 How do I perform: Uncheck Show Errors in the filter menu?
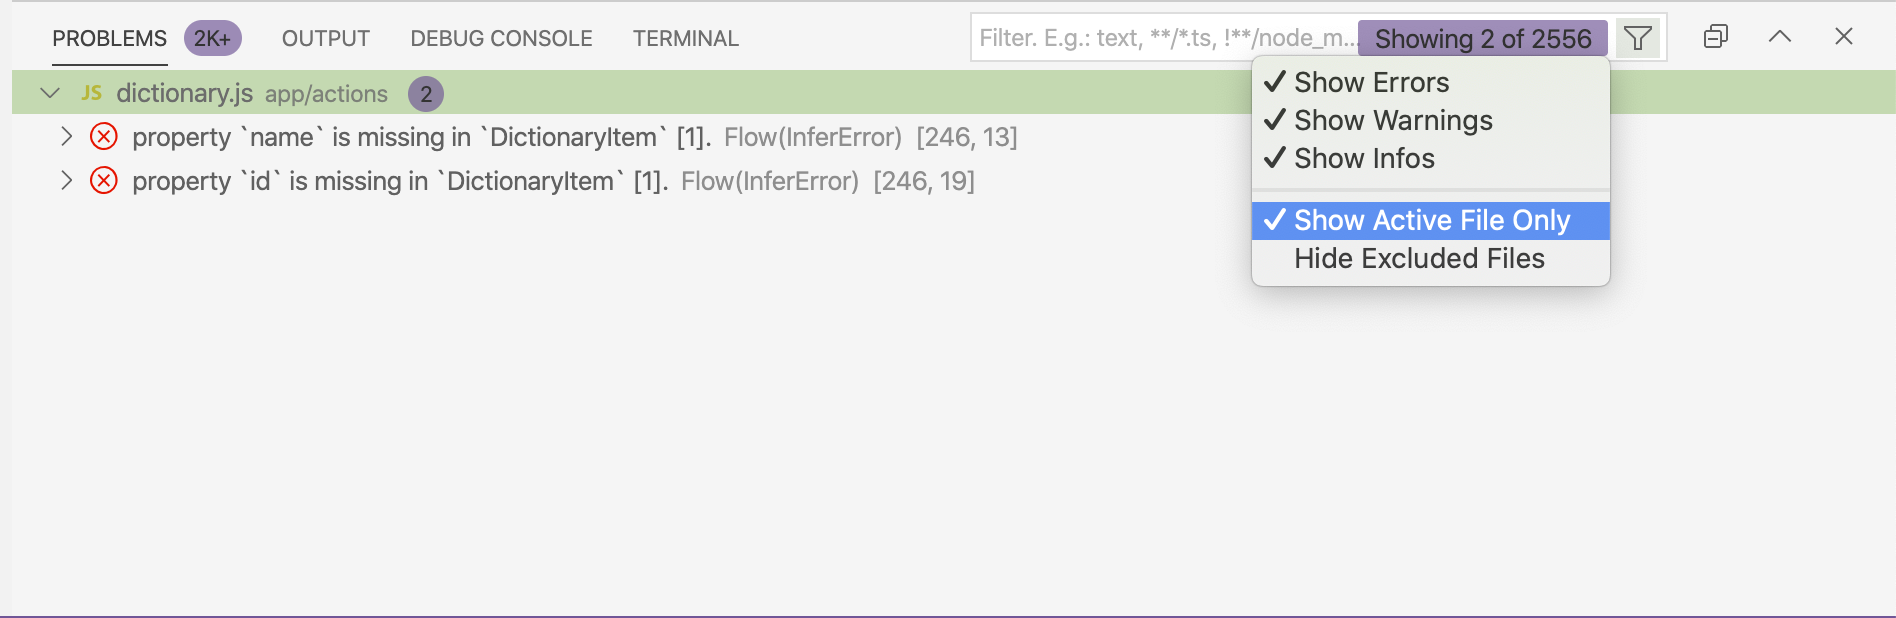coord(1371,82)
